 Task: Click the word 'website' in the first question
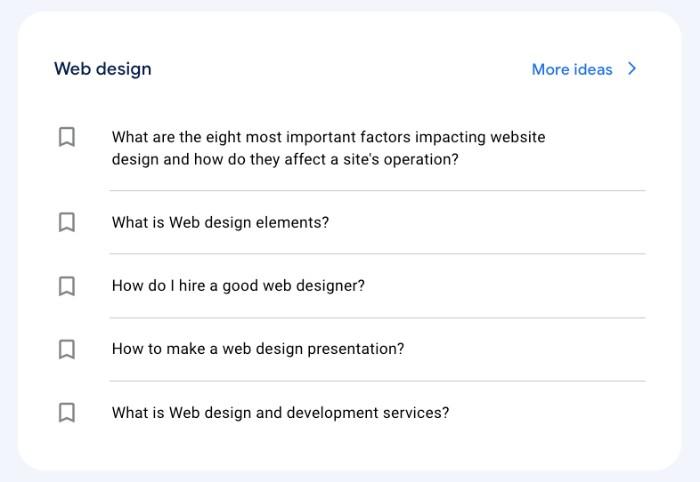coord(518,137)
